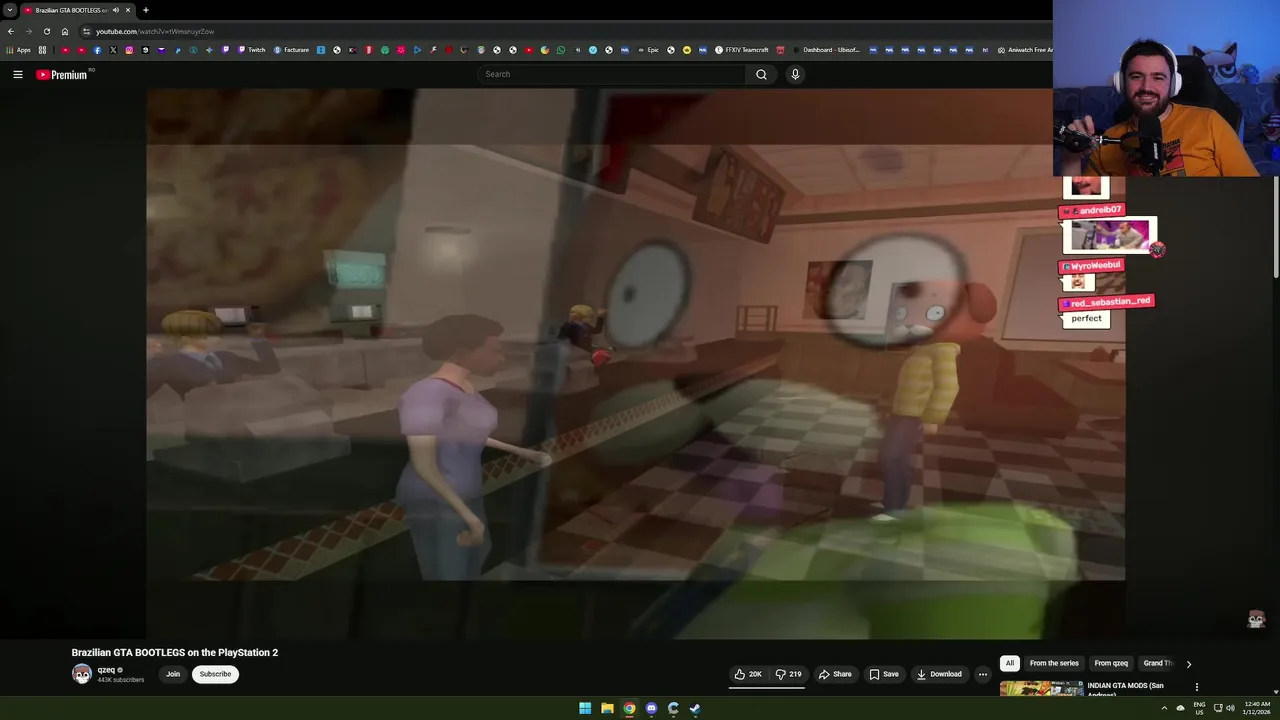Open the Dashboard - Ubisoft bookmark

[825, 50]
